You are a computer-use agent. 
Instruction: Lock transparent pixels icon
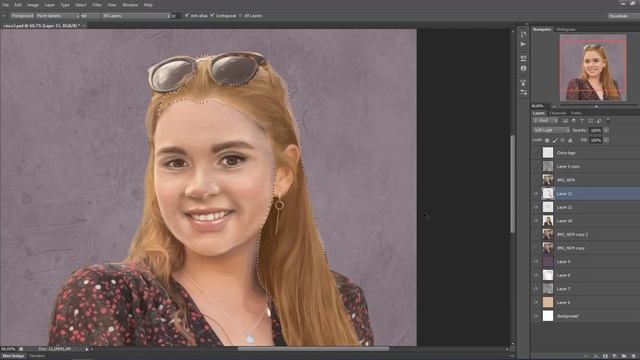(547, 140)
